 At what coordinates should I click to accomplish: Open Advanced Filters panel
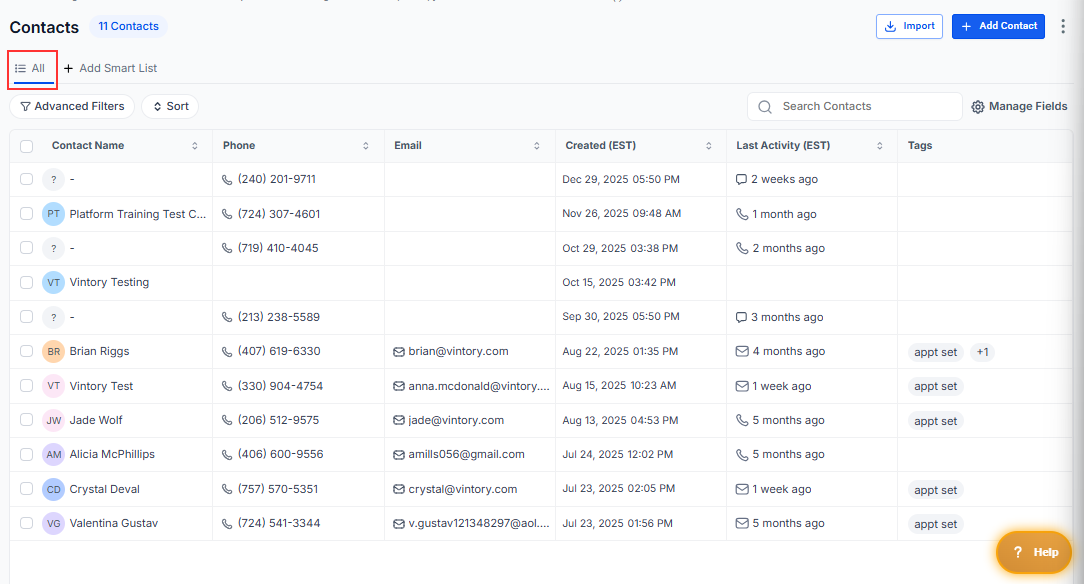72,107
